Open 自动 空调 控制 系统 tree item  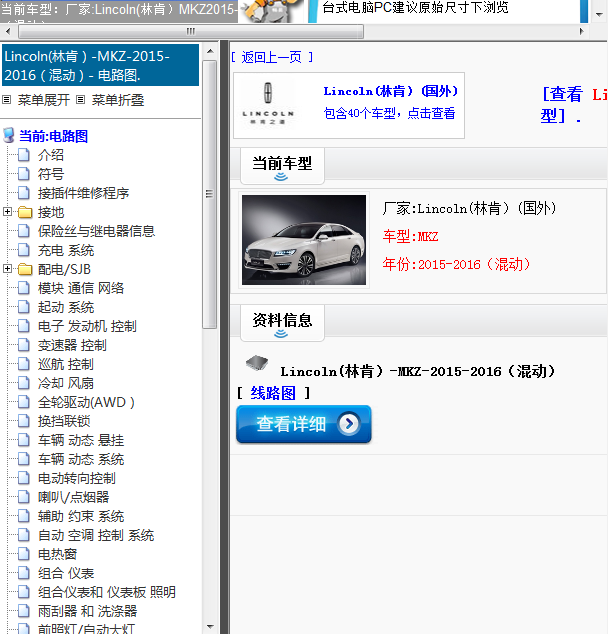point(96,535)
